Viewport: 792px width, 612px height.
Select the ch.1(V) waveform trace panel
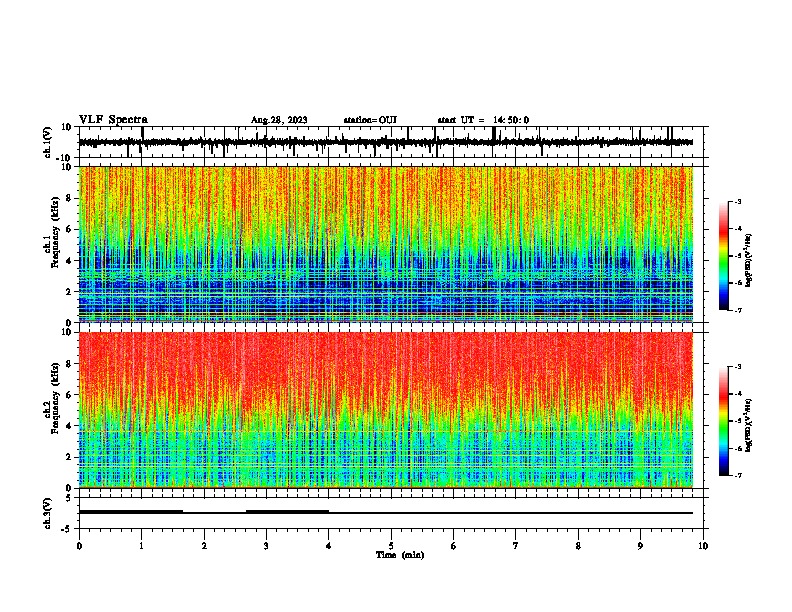tap(391, 142)
